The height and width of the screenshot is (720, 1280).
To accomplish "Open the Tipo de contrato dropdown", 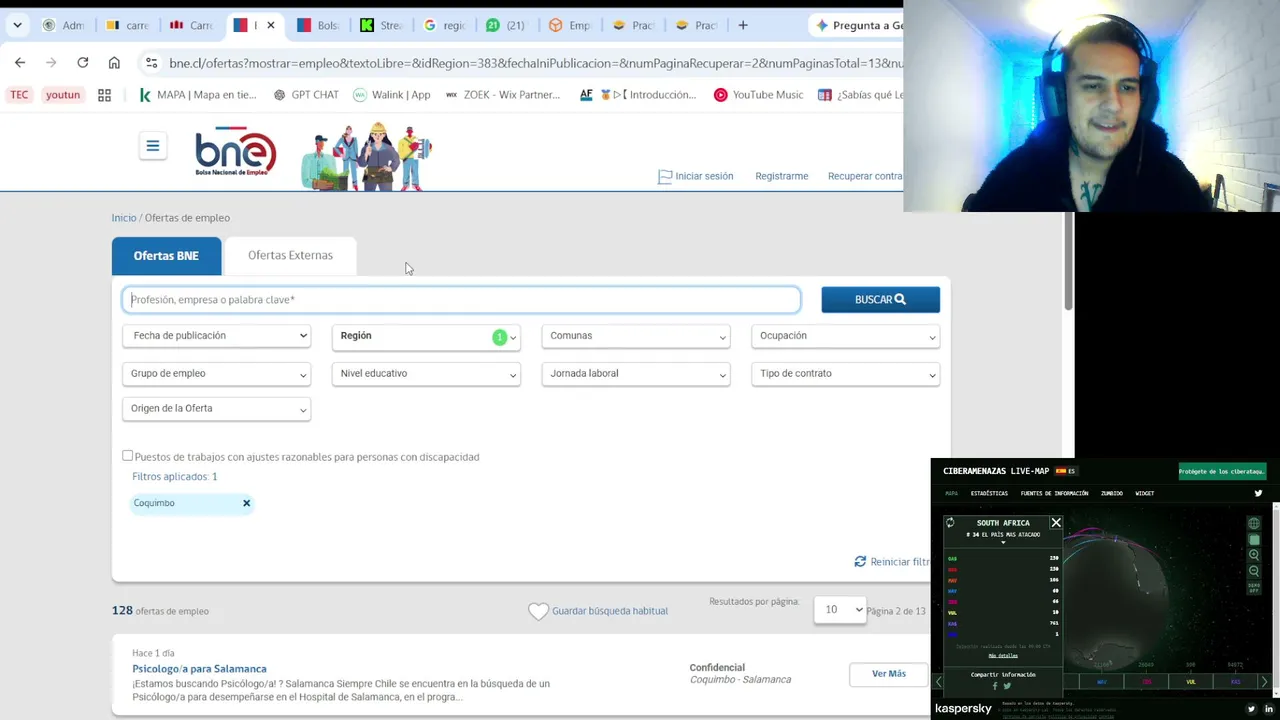I will (x=846, y=374).
